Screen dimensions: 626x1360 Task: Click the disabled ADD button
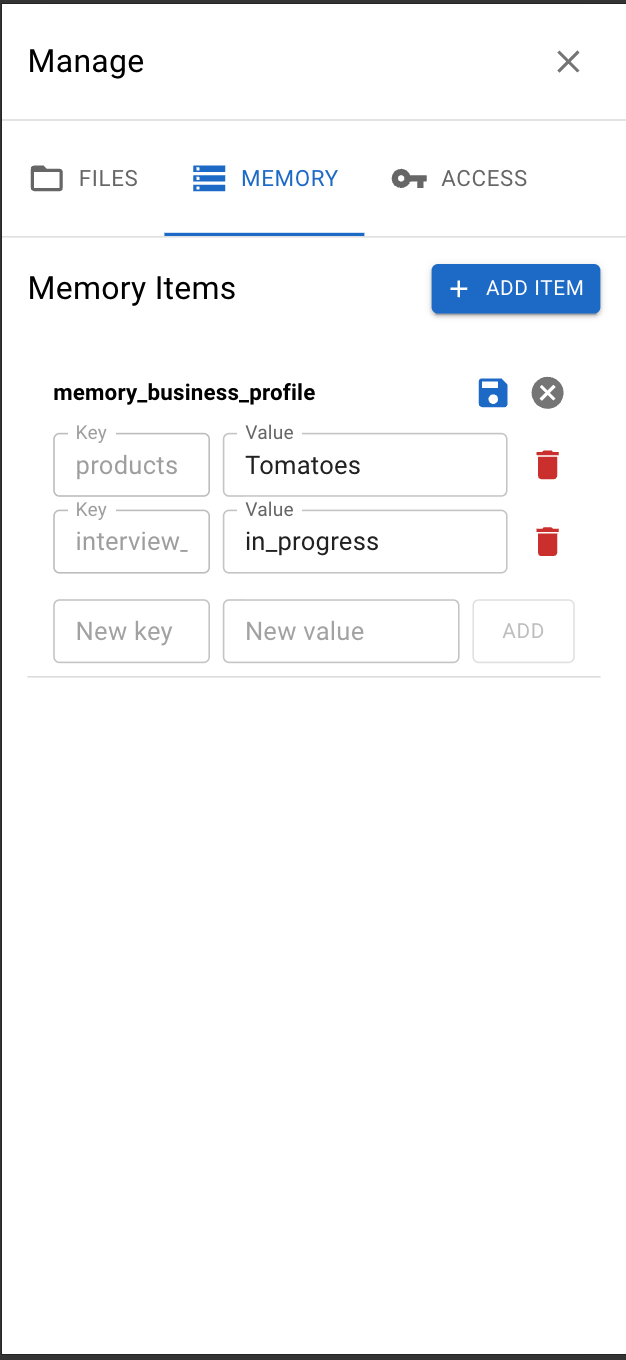(x=523, y=631)
